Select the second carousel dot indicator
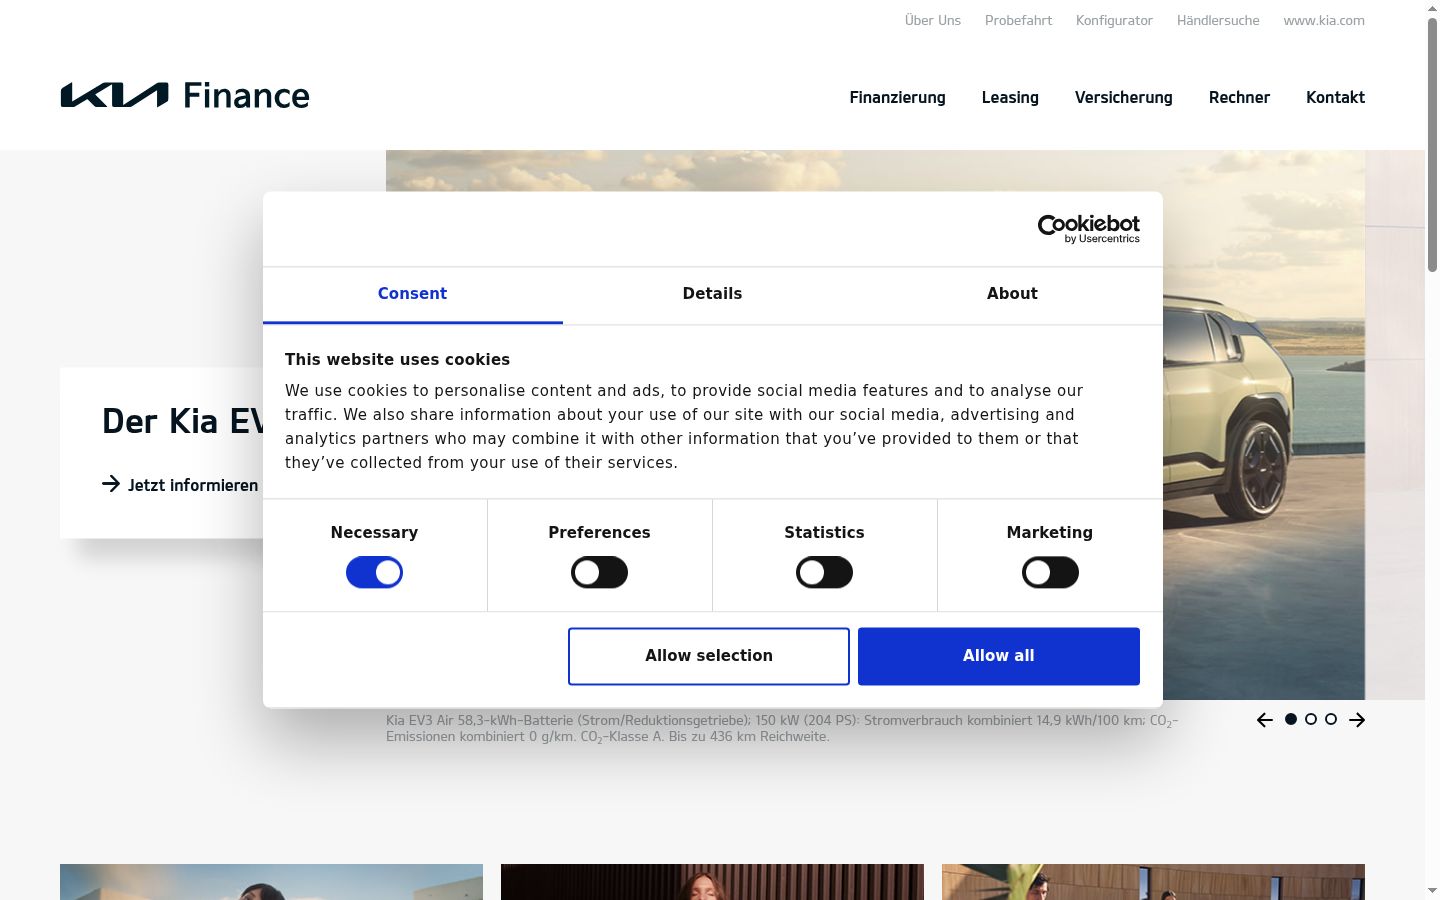 tap(1311, 719)
